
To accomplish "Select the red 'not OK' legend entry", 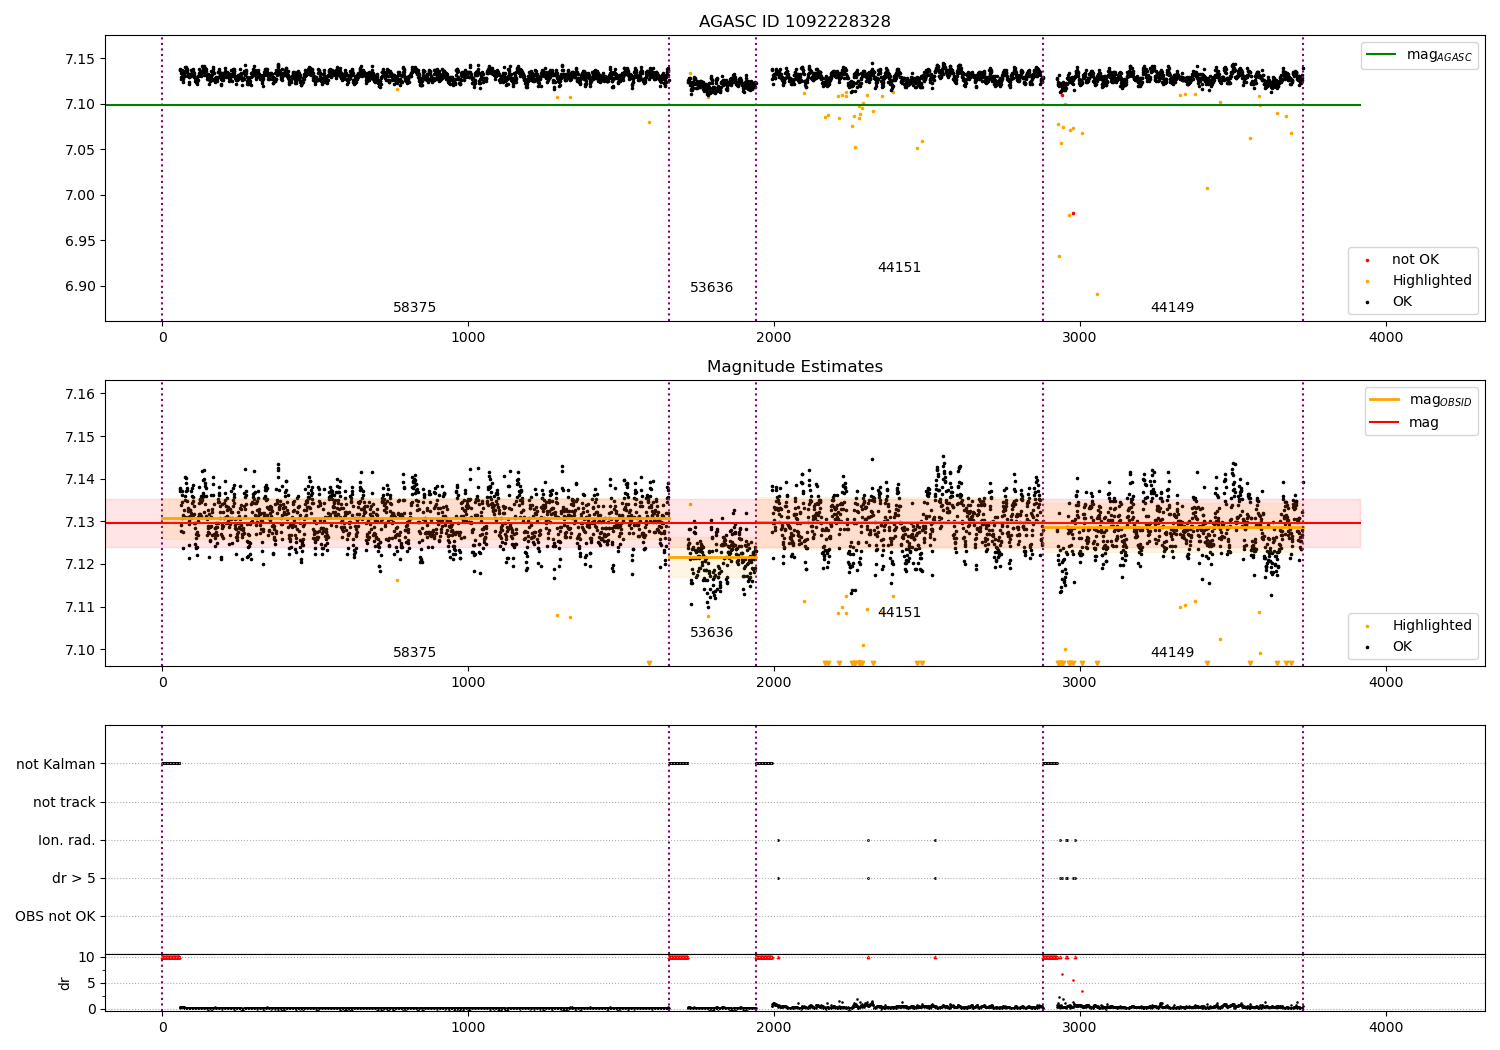I will [x=1403, y=260].
